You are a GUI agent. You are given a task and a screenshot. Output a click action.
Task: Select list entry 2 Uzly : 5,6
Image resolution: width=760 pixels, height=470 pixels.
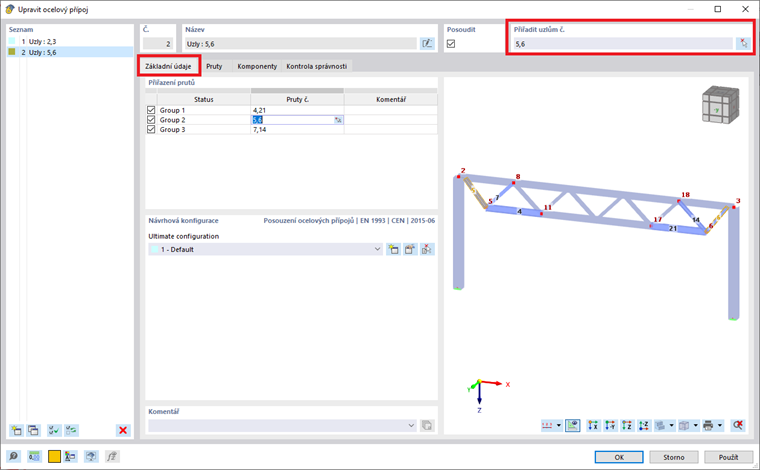tap(70, 52)
